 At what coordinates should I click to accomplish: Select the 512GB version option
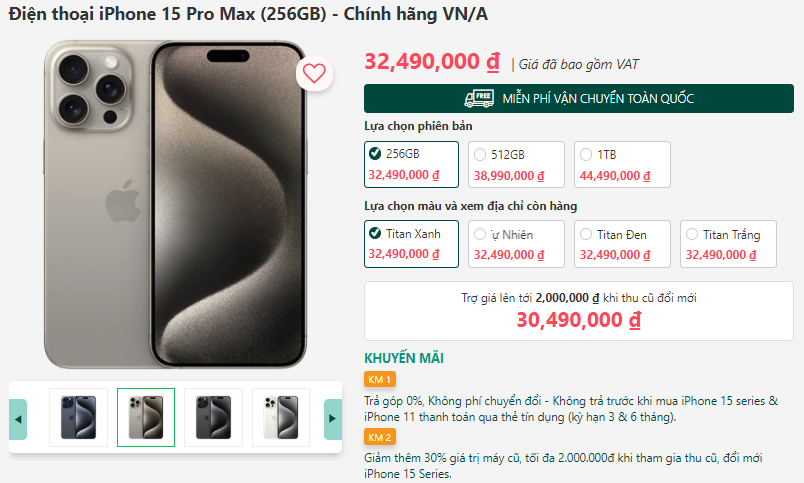(x=516, y=165)
